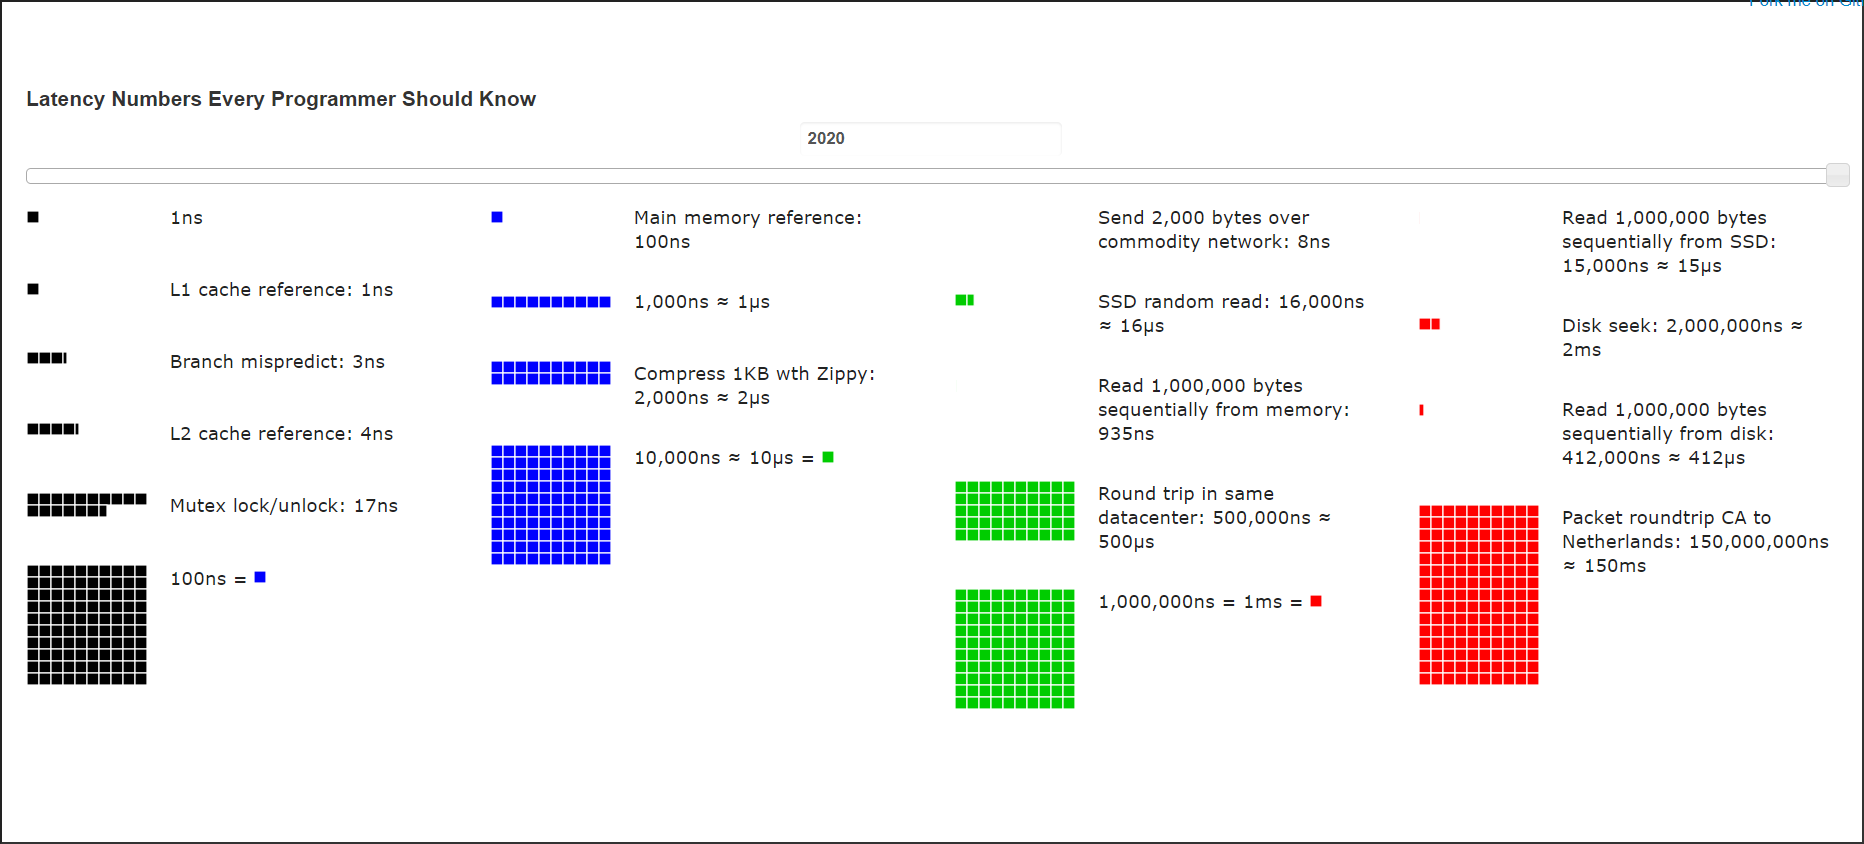
Task: Click the black square next to 1ns
Action: pos(33,217)
